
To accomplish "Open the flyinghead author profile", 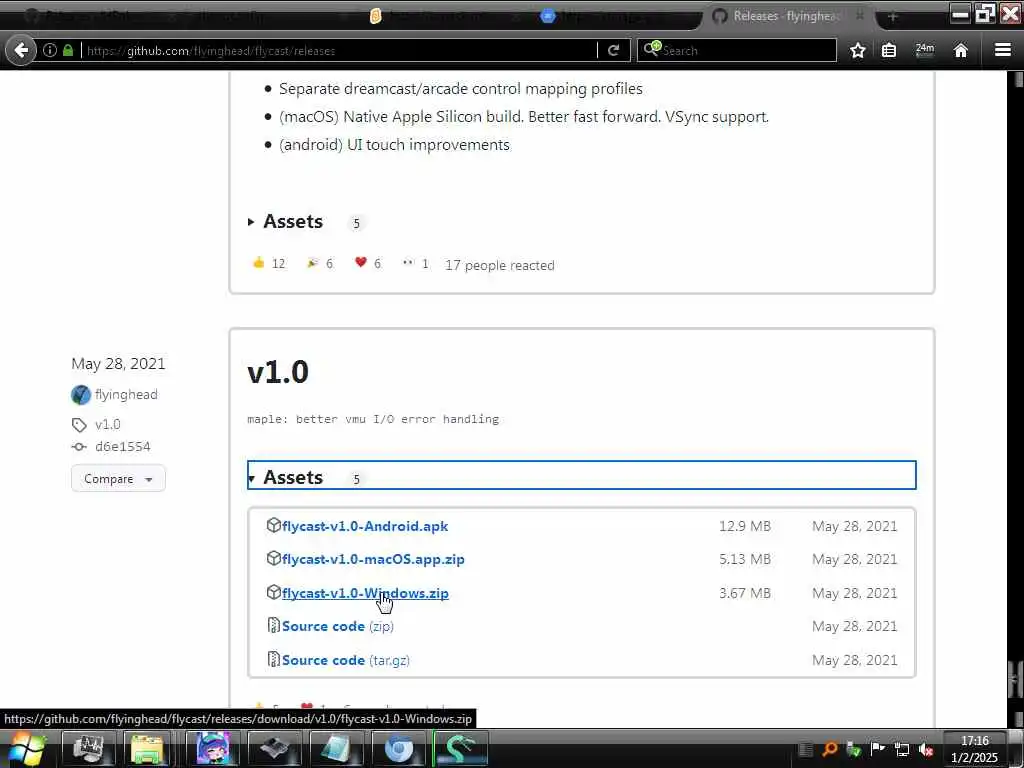I will 126,394.
